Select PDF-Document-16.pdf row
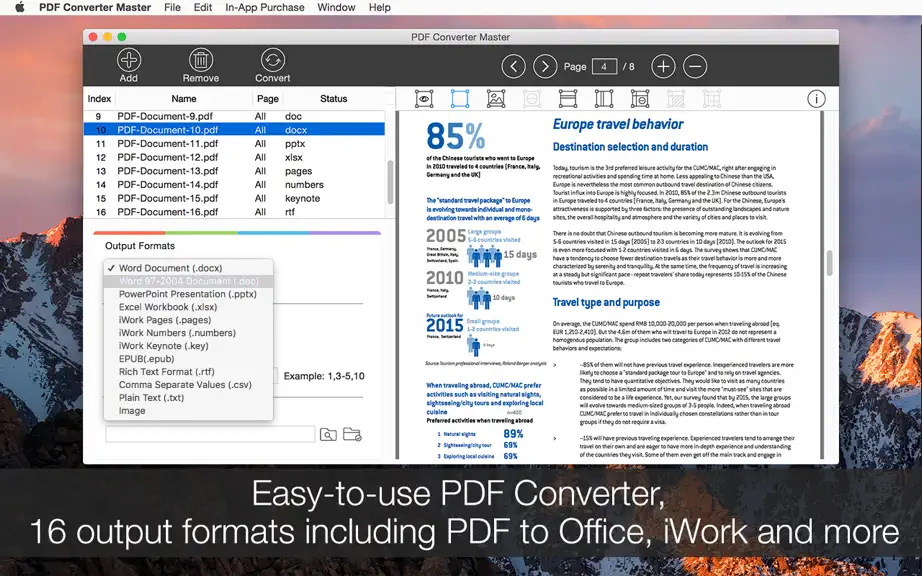922x576 pixels. point(234,212)
